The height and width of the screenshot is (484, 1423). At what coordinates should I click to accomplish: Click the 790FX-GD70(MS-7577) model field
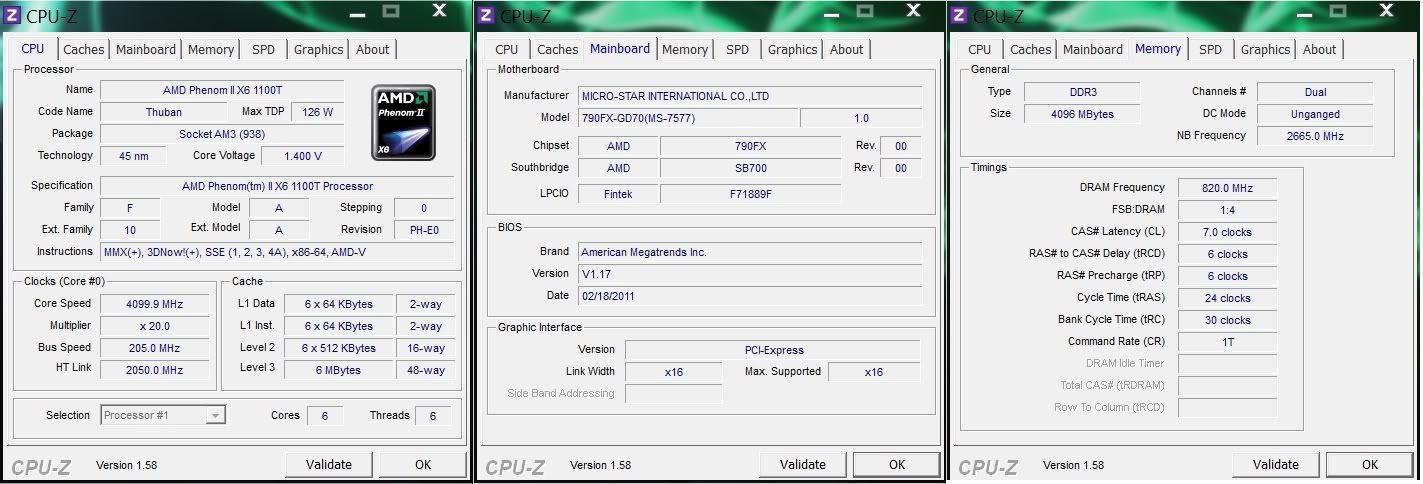pyautogui.click(x=687, y=118)
